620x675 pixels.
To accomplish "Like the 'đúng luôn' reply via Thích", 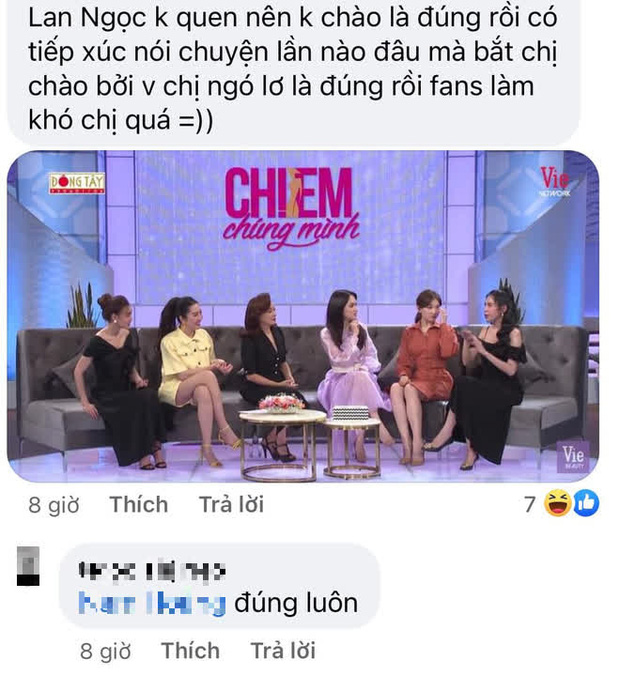I will 190,650.
